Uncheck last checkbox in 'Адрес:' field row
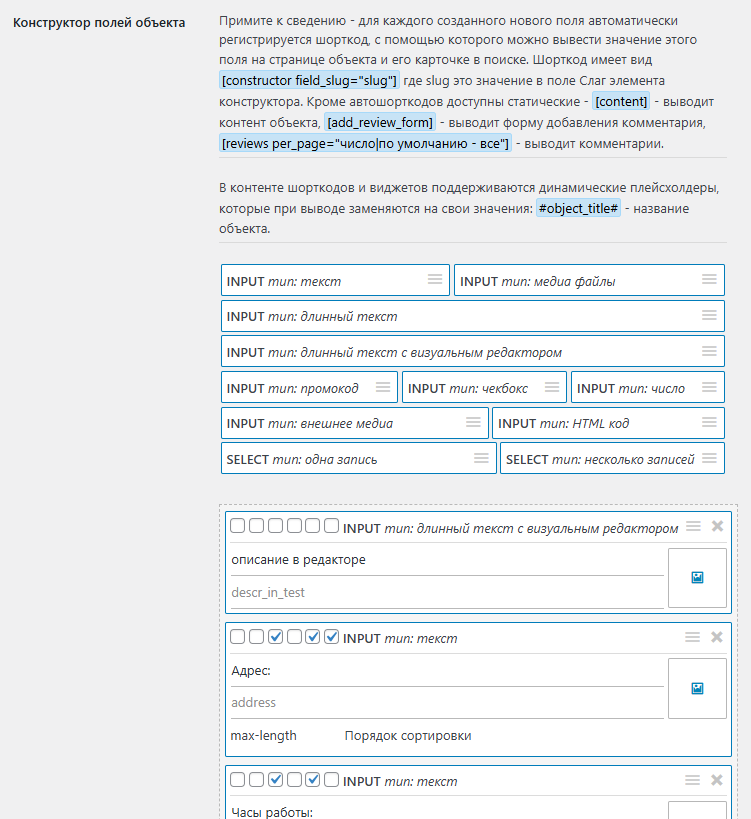Screen dimensions: 751x819 tap(332, 637)
